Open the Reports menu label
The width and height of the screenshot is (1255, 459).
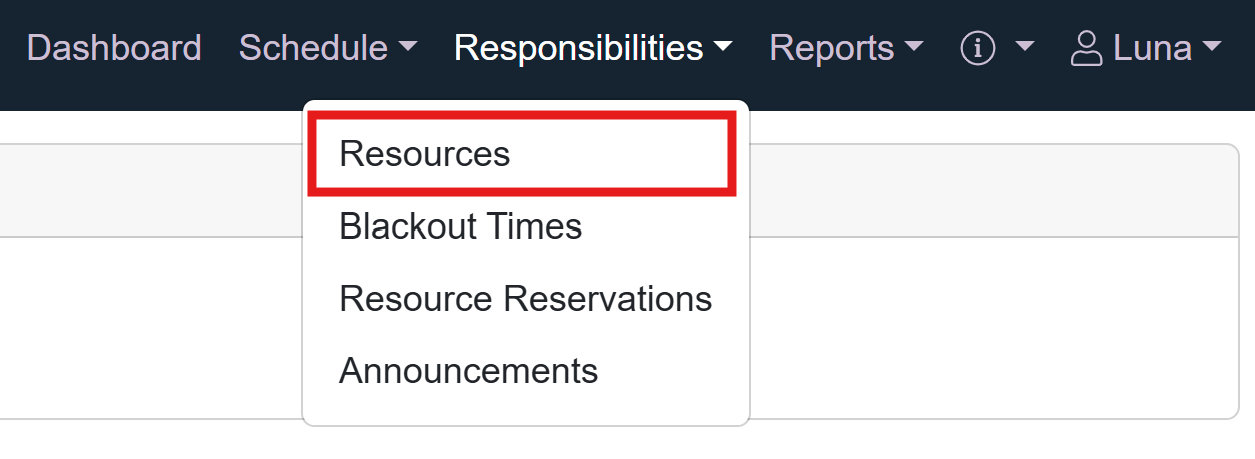point(831,48)
